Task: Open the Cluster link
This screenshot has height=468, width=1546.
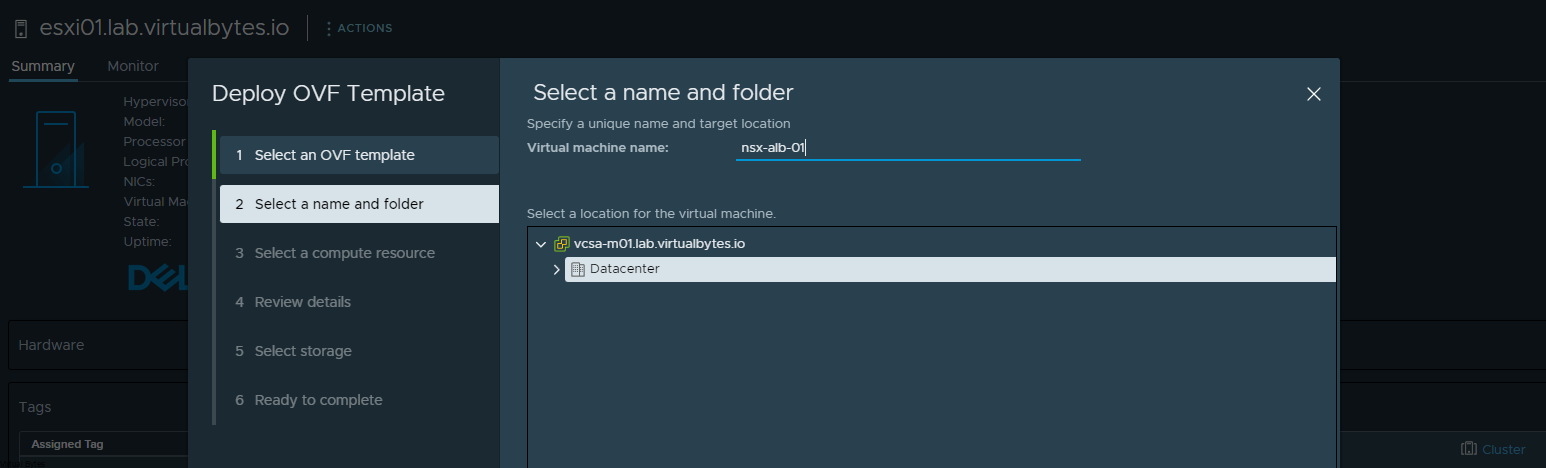Action: pos(1503,449)
